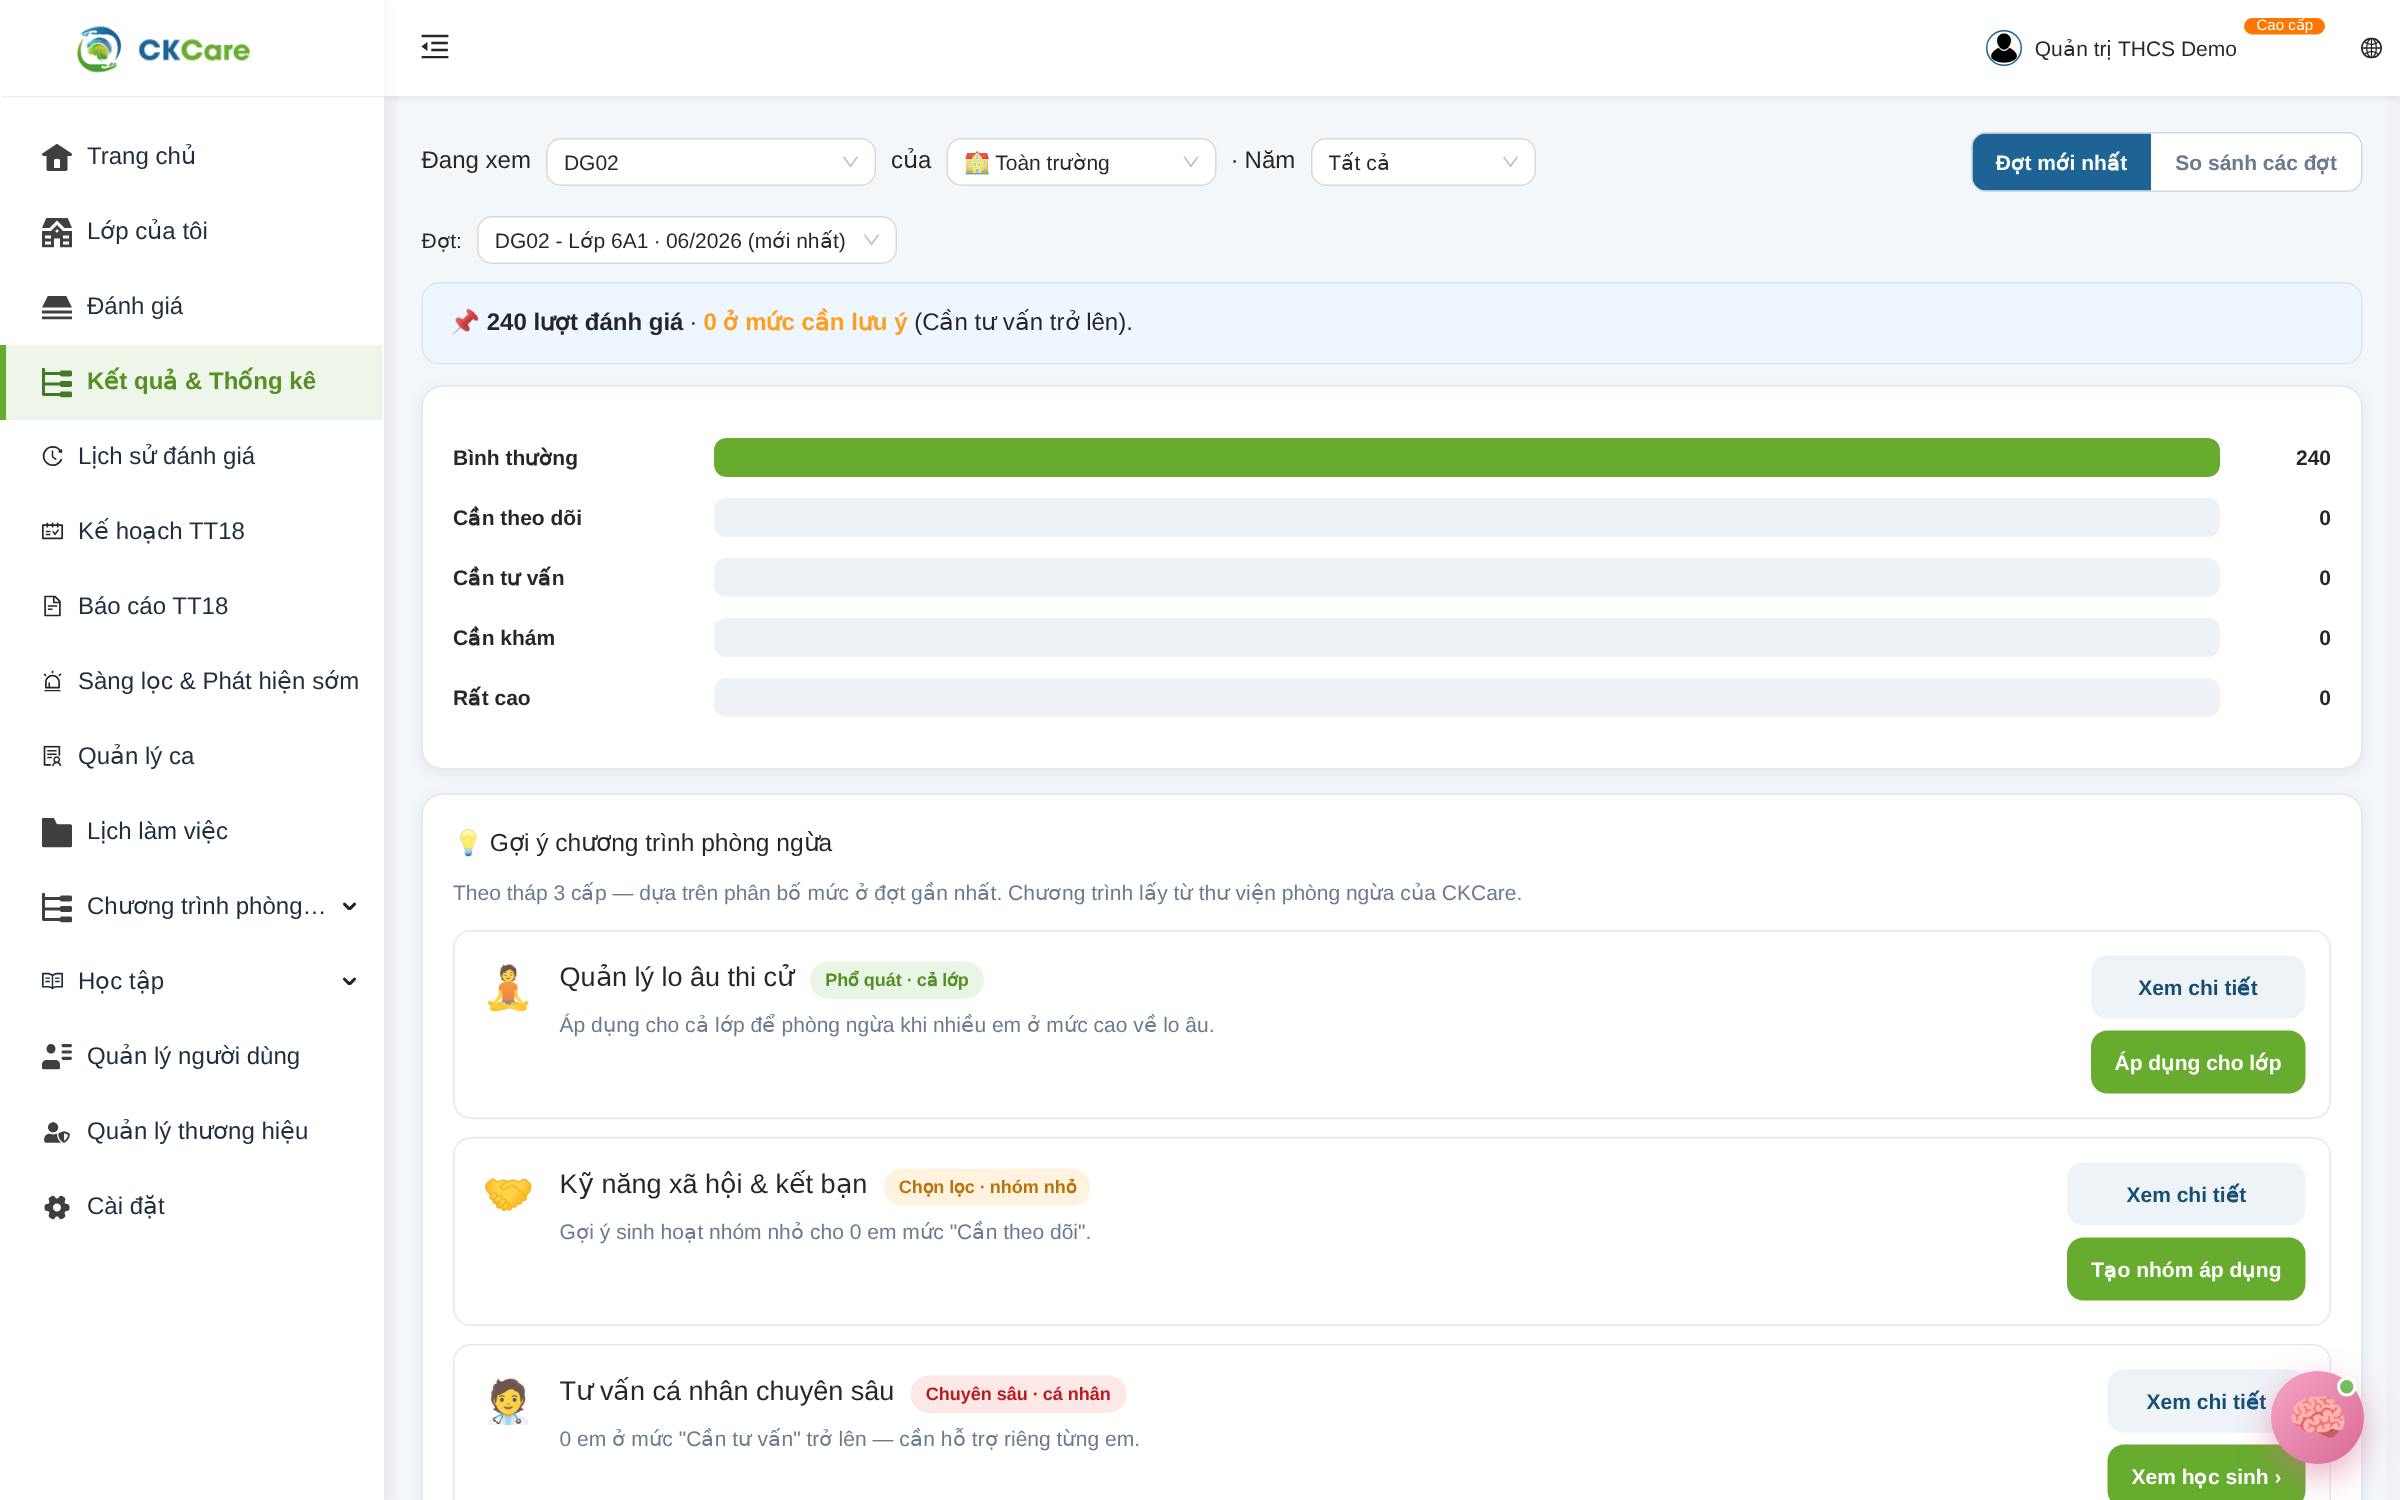Open the Toàn trường scope dropdown
The width and height of the screenshot is (2400, 1500).
click(1081, 162)
